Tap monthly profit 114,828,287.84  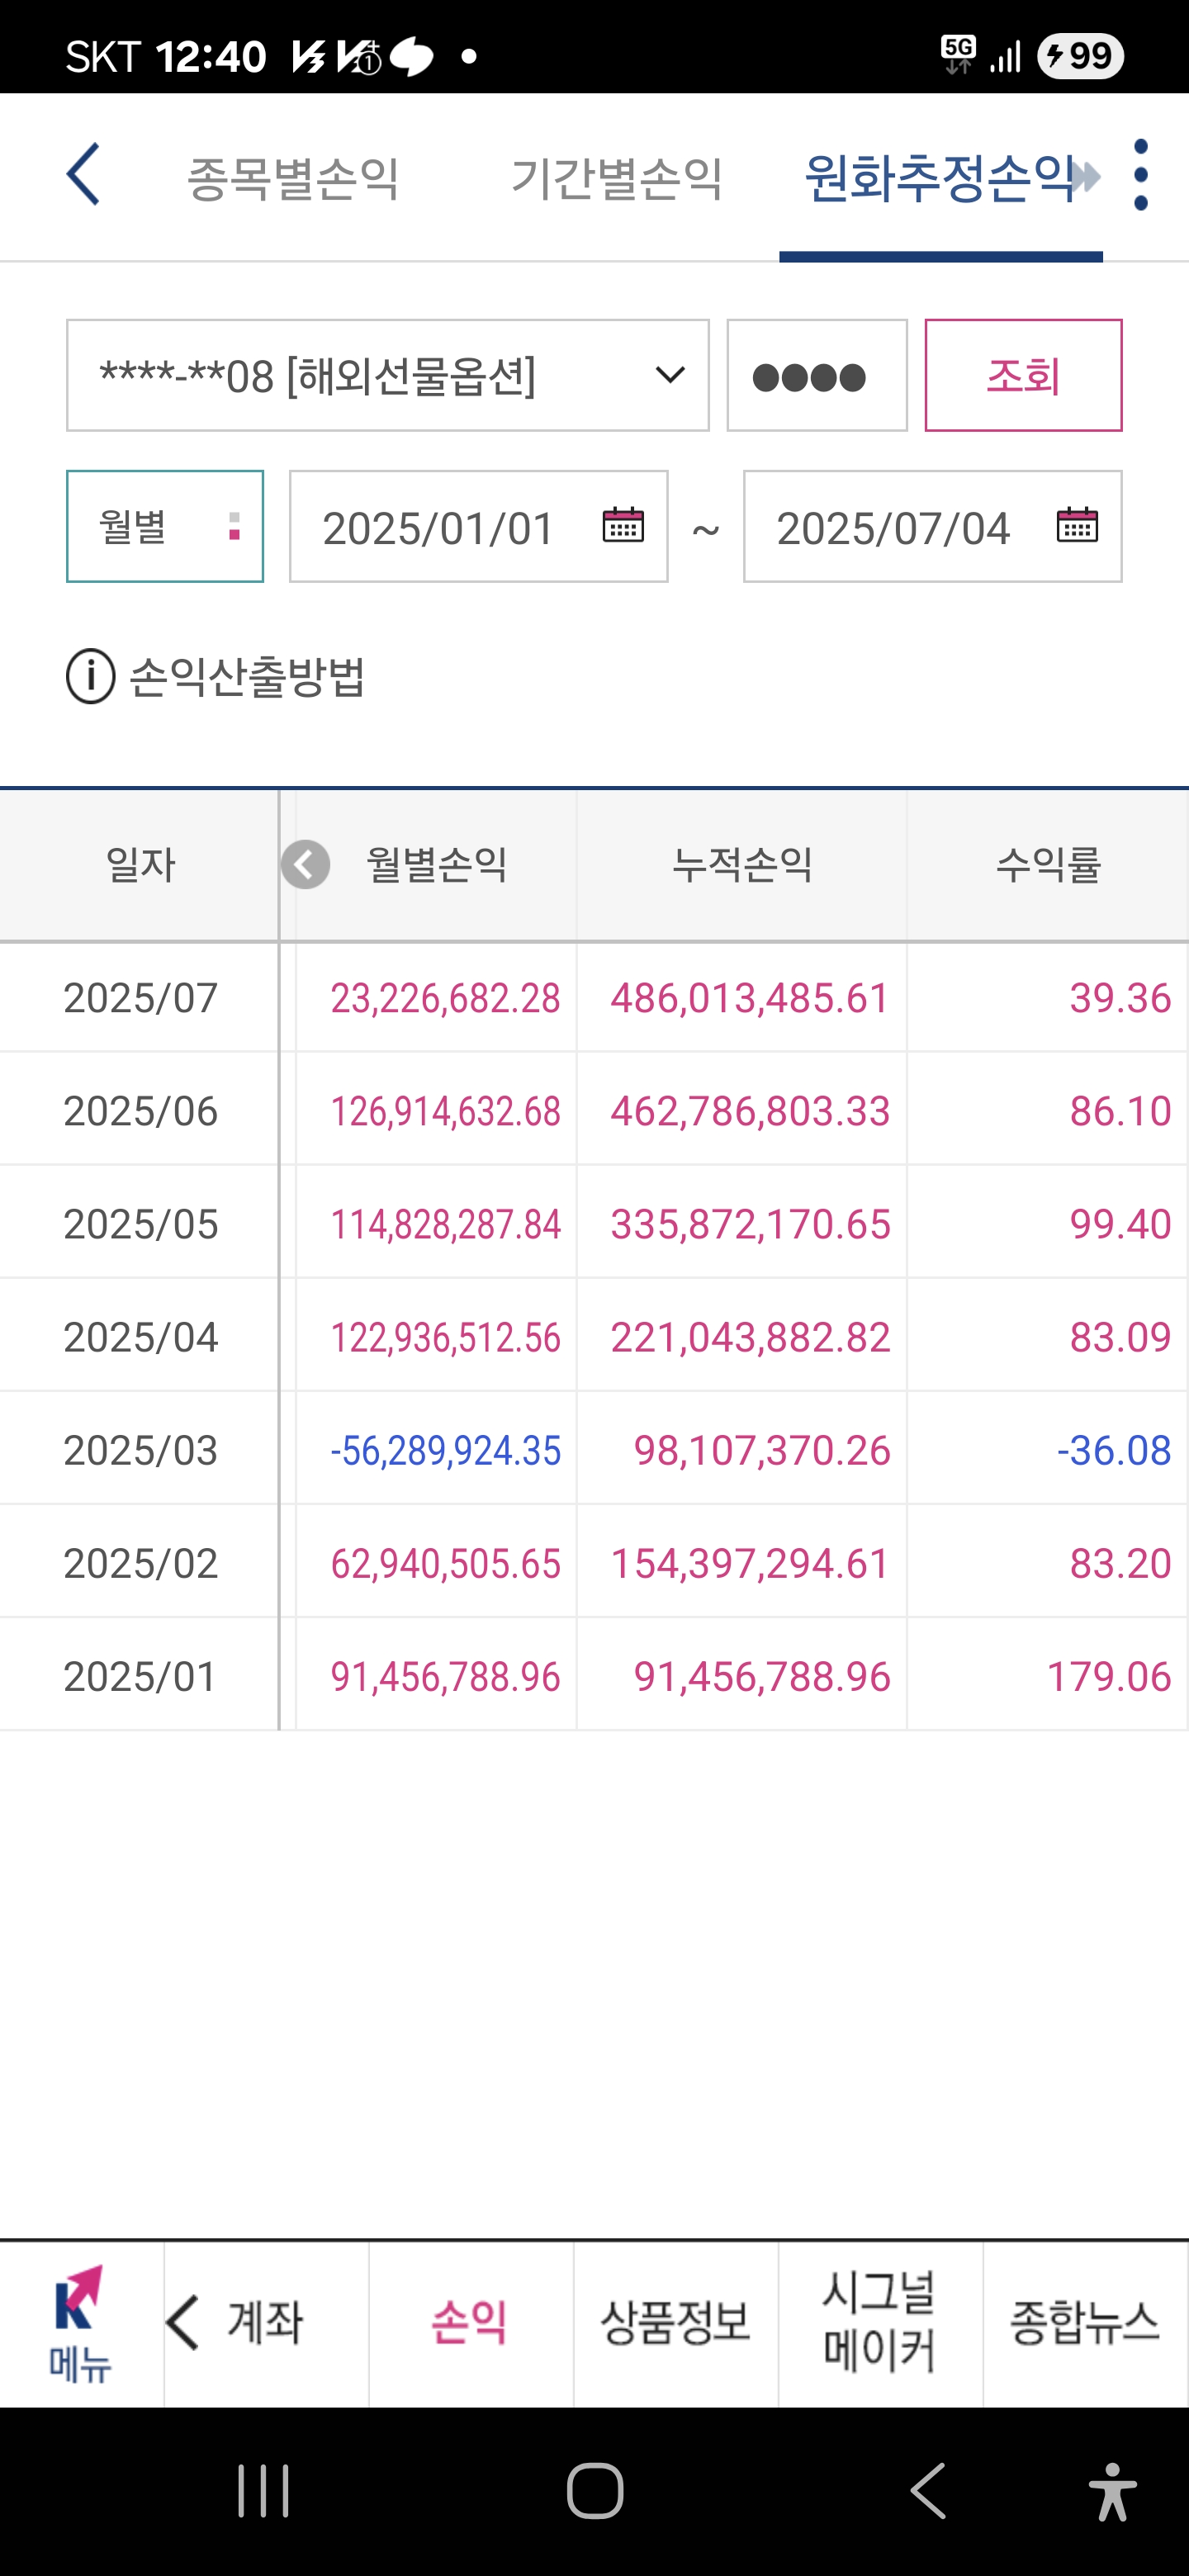(x=445, y=1224)
